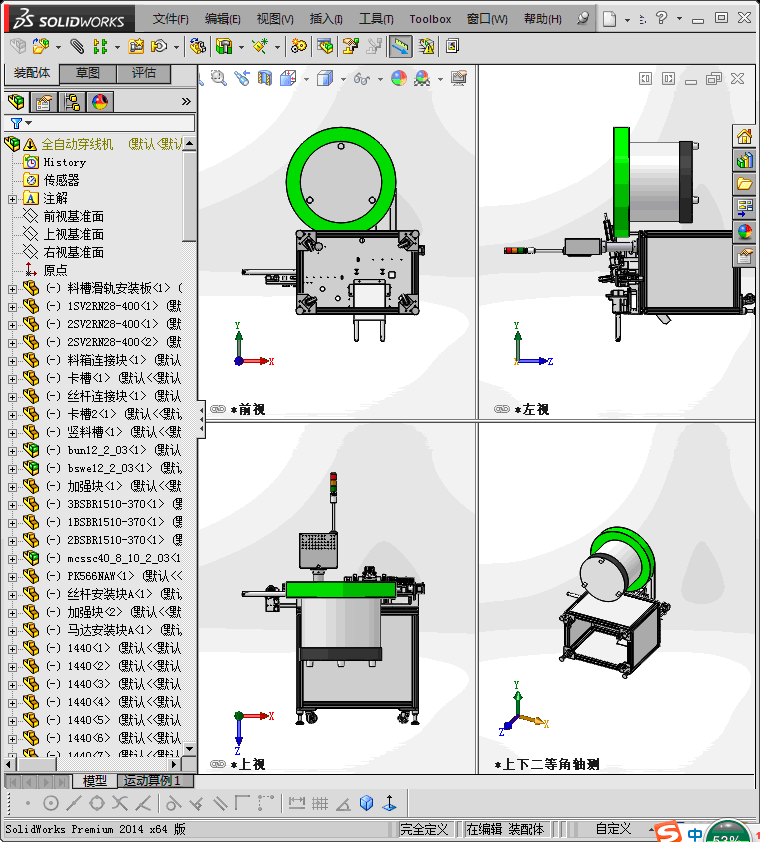
Task: Select the Move Component tool
Action: (x=158, y=47)
